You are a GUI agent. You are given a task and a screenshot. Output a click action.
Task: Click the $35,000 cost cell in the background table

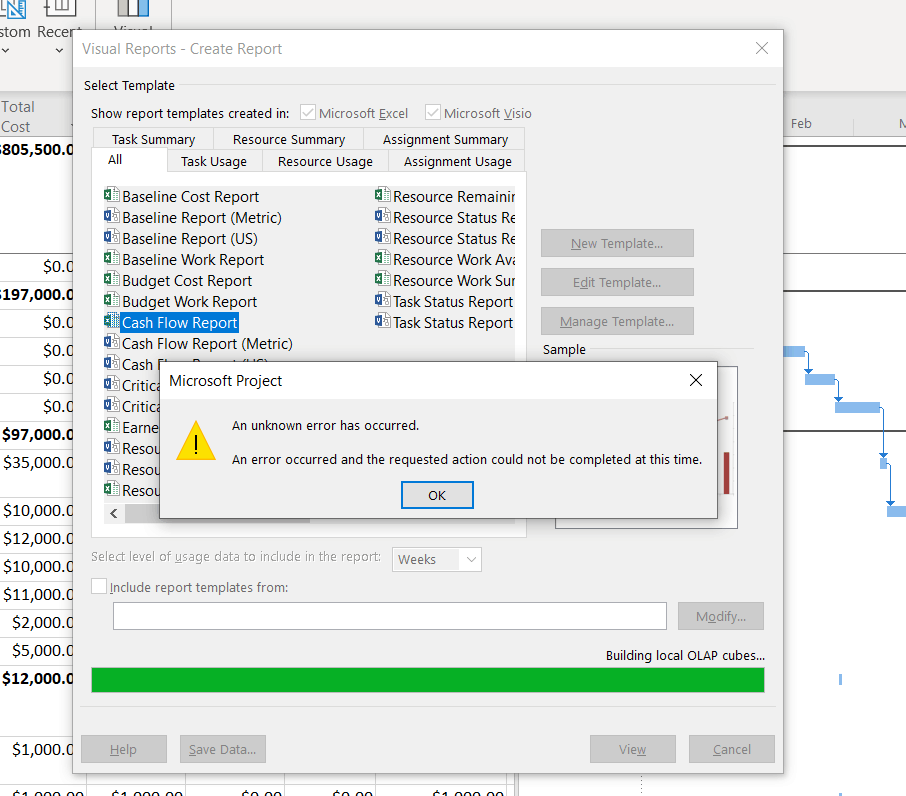point(38,463)
